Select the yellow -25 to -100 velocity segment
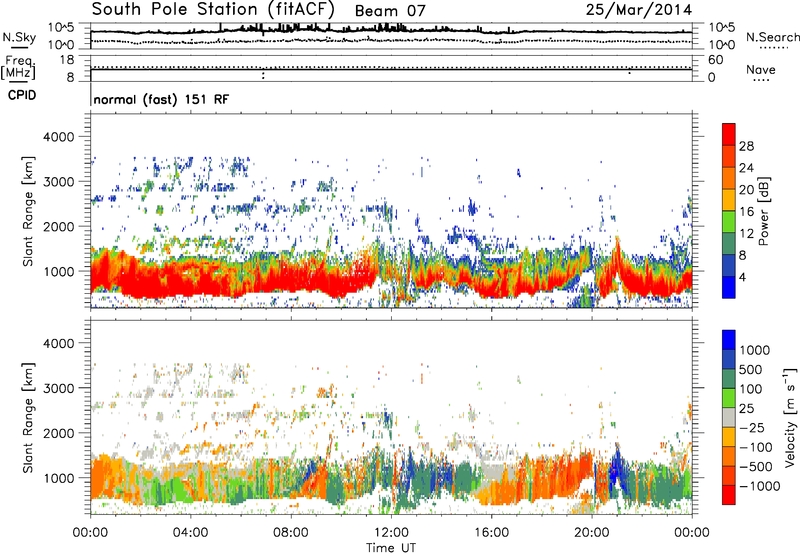Image resolution: width=800 pixels, height=554 pixels. tap(729, 437)
